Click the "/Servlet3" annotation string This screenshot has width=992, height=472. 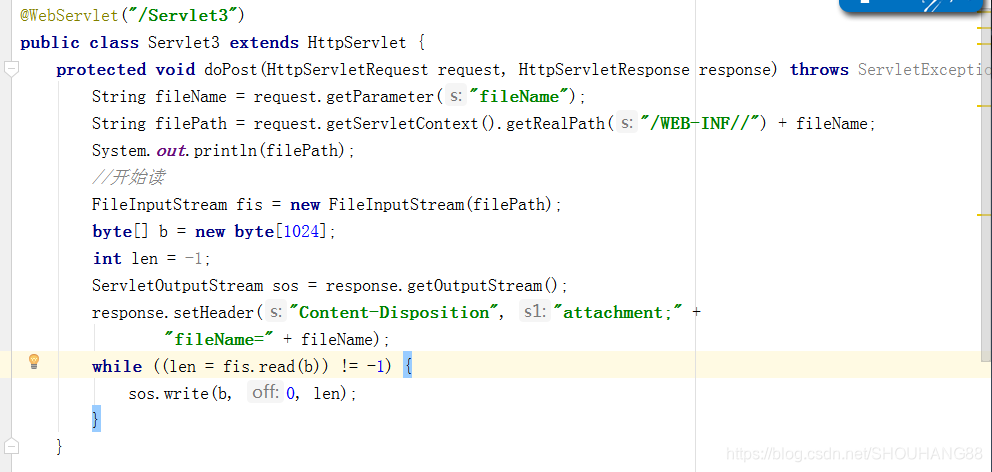(183, 15)
